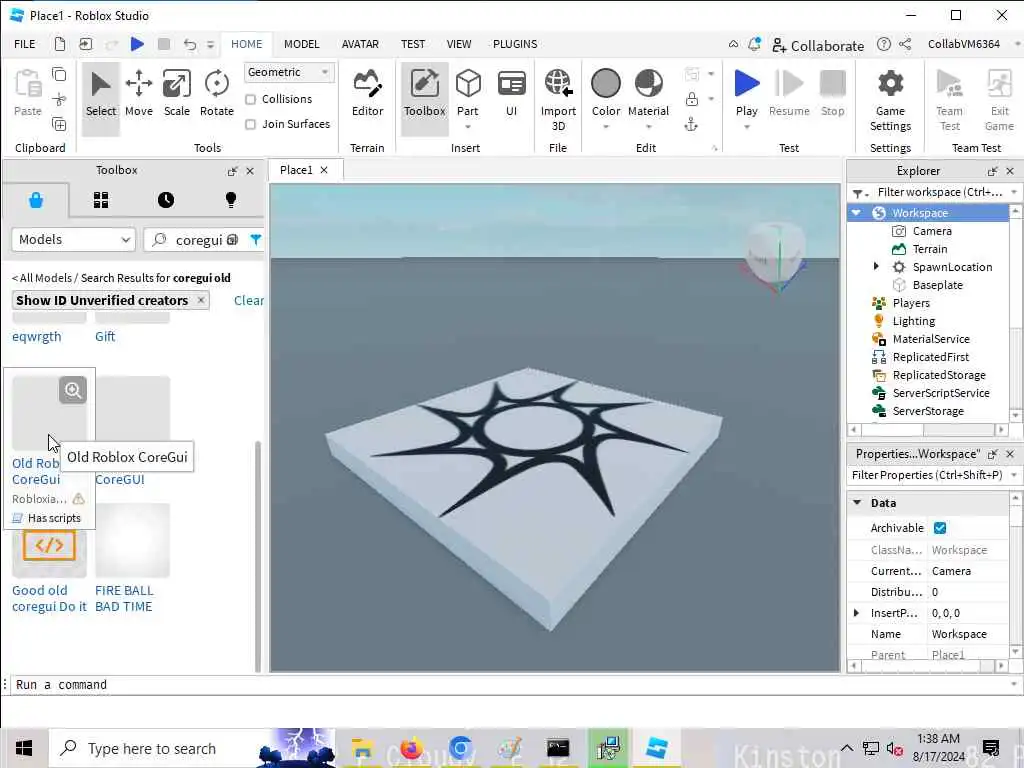Expand the InsertPoint property row

click(x=857, y=613)
